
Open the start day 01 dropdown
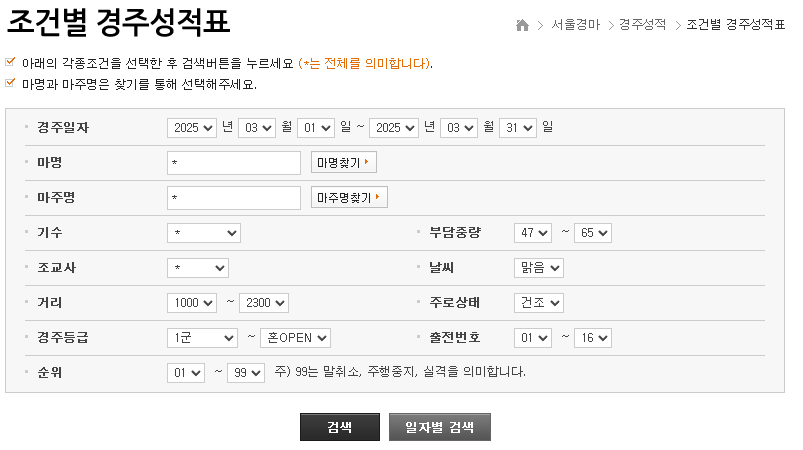[x=315, y=128]
